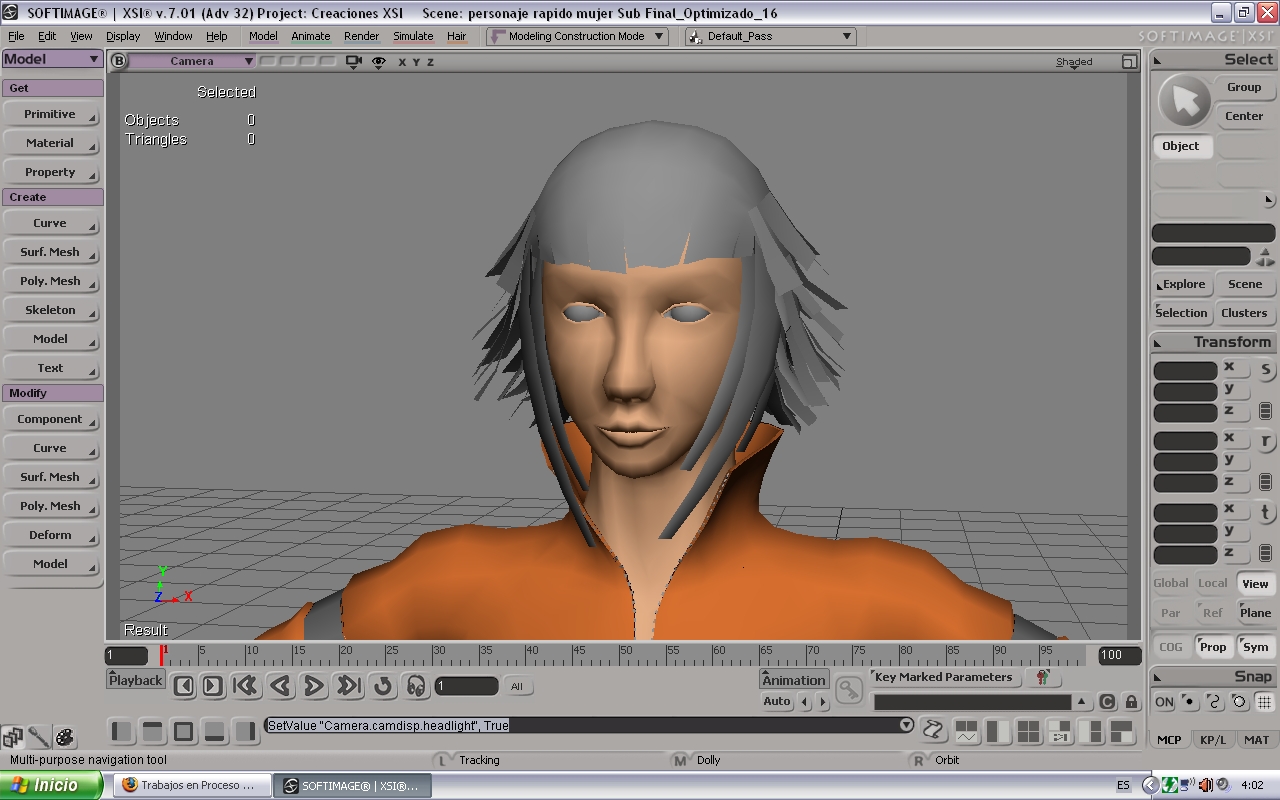The image size is (1280, 800).
Task: Enable snap to points icon
Action: point(1189,702)
